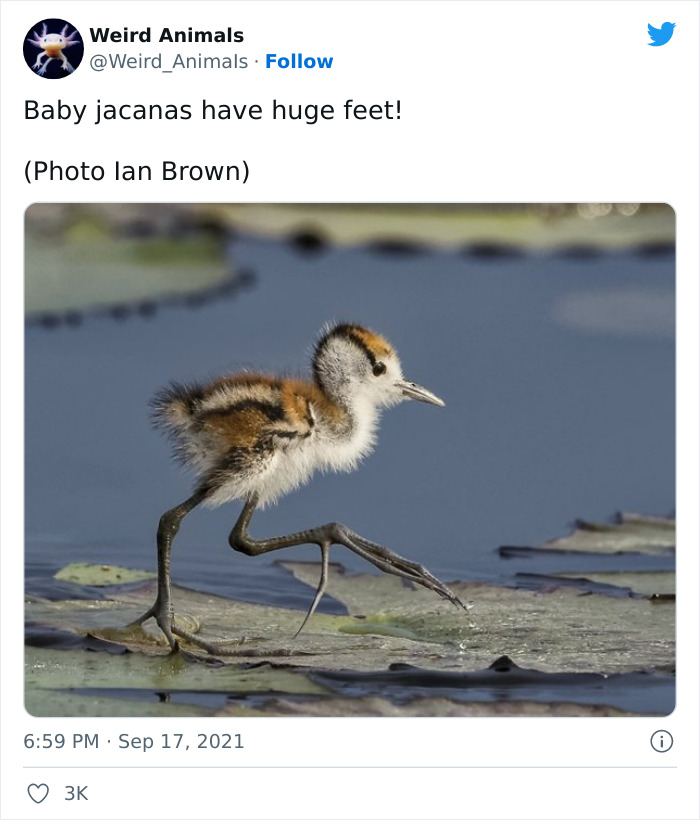The image size is (700, 820).
Task: Tap the Weird Animals profile picture
Action: [53, 45]
